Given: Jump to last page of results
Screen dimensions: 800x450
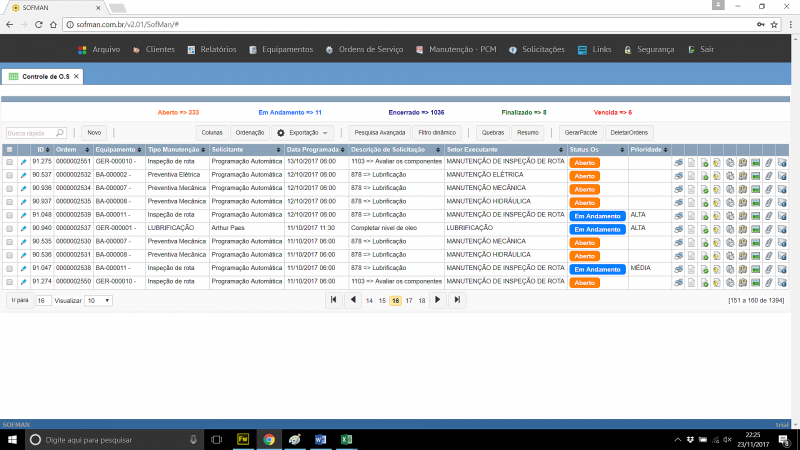Looking at the screenshot, I should tap(457, 300).
